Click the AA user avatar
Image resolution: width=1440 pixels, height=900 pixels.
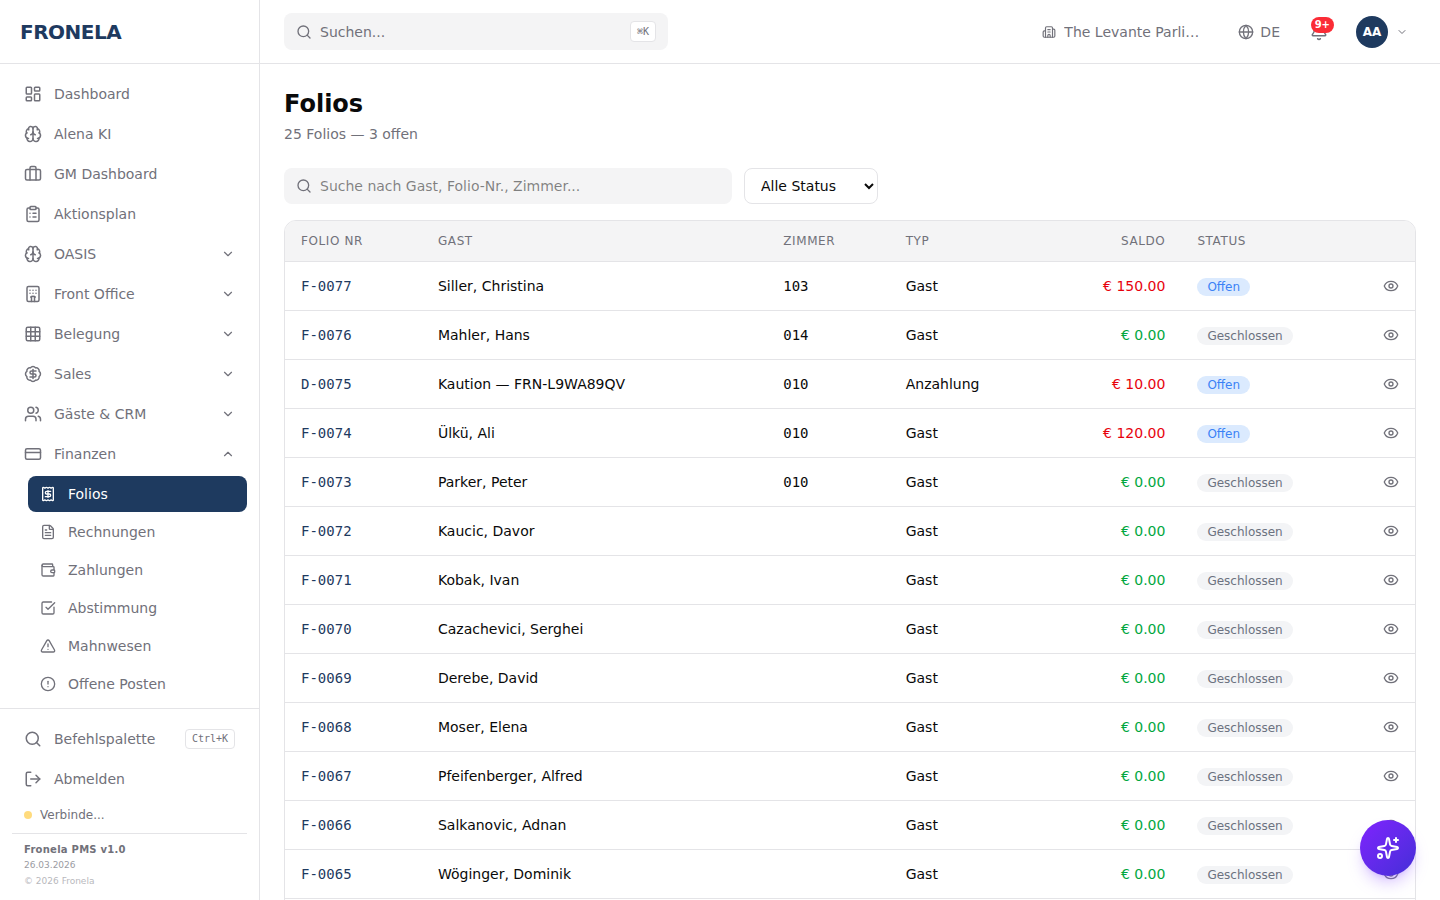(x=1371, y=32)
